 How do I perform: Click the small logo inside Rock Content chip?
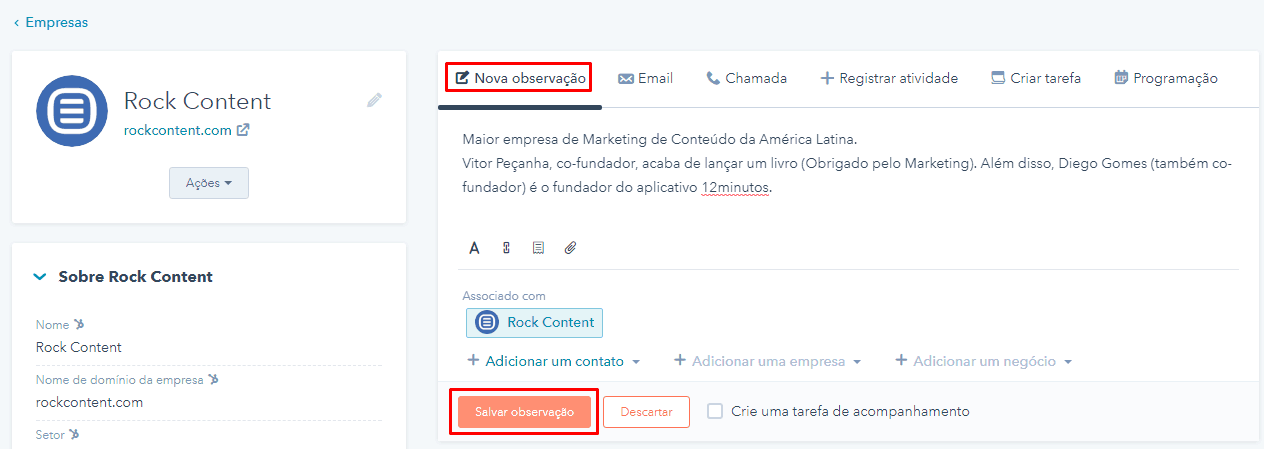click(x=487, y=322)
